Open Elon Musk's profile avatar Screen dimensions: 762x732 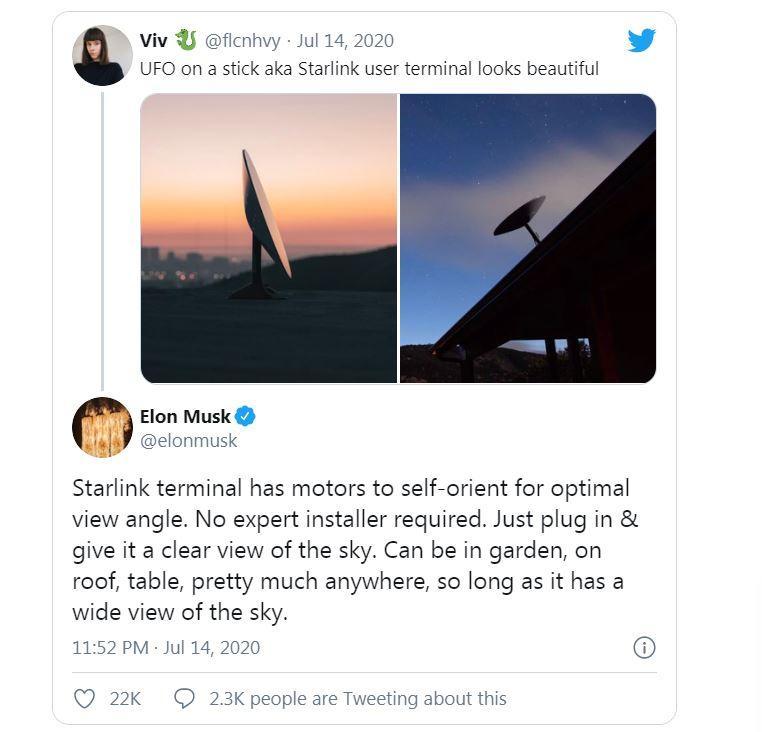(102, 427)
